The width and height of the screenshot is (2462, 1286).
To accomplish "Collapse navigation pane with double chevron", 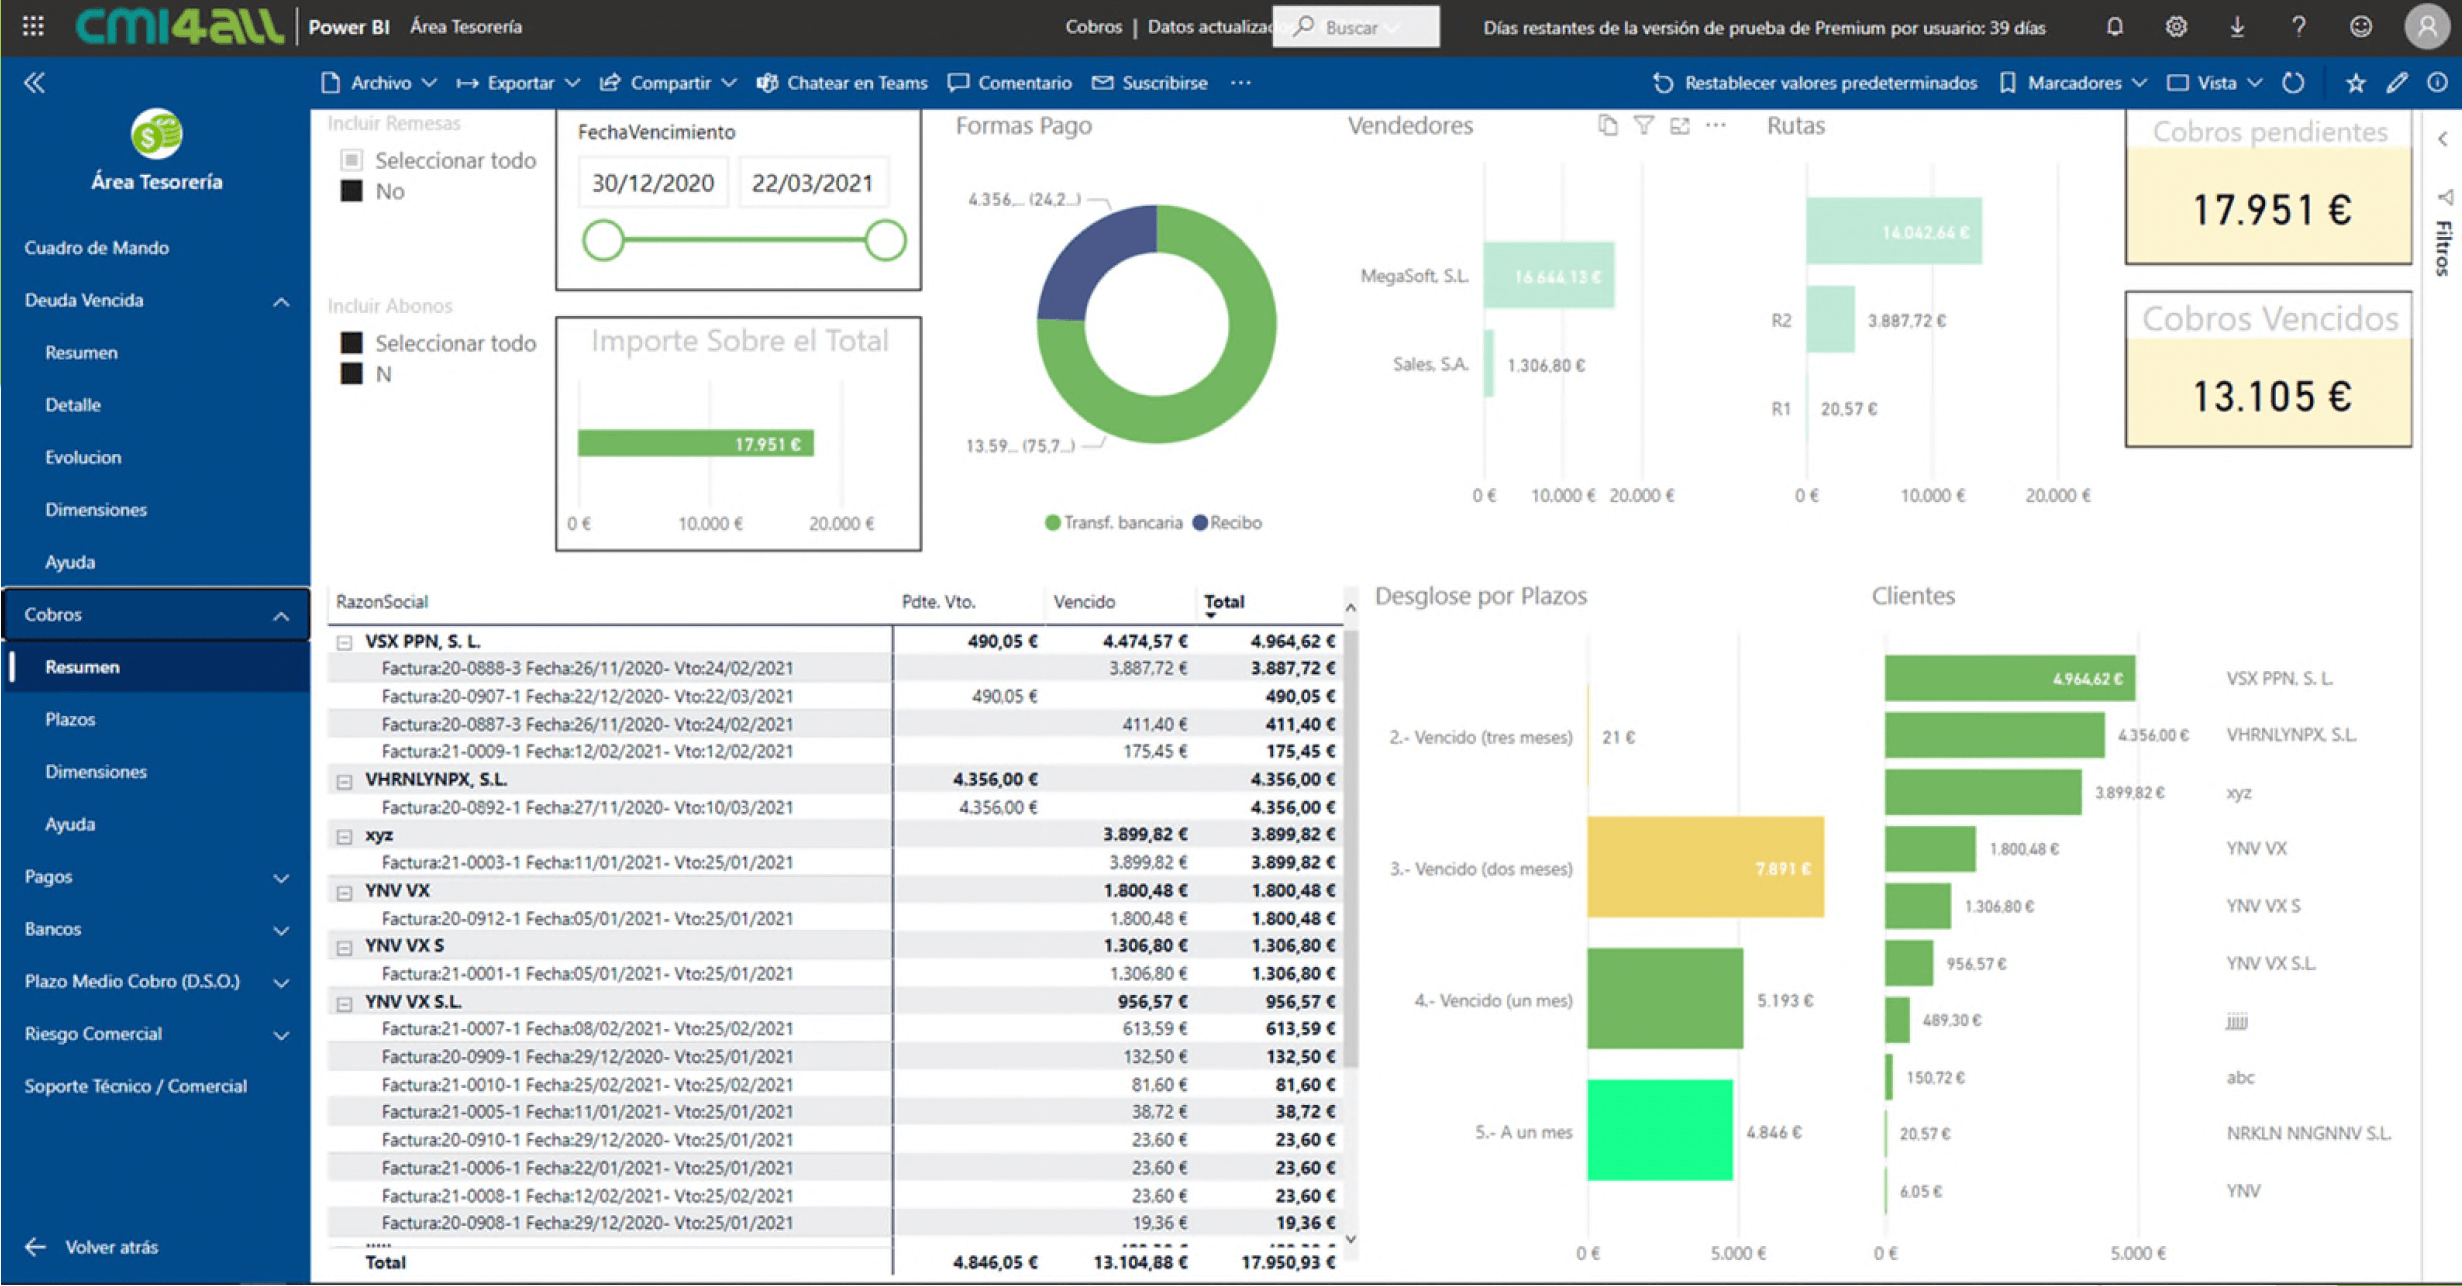I will click(35, 83).
